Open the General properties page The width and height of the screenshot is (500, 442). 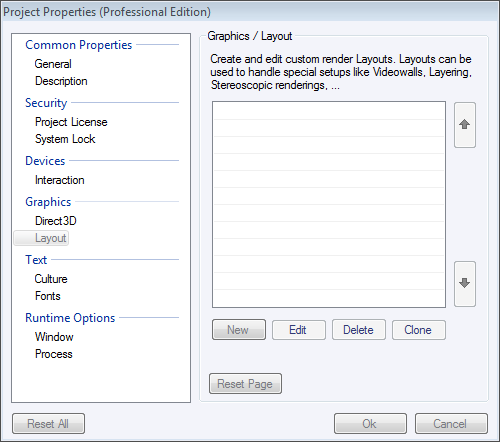click(53, 64)
